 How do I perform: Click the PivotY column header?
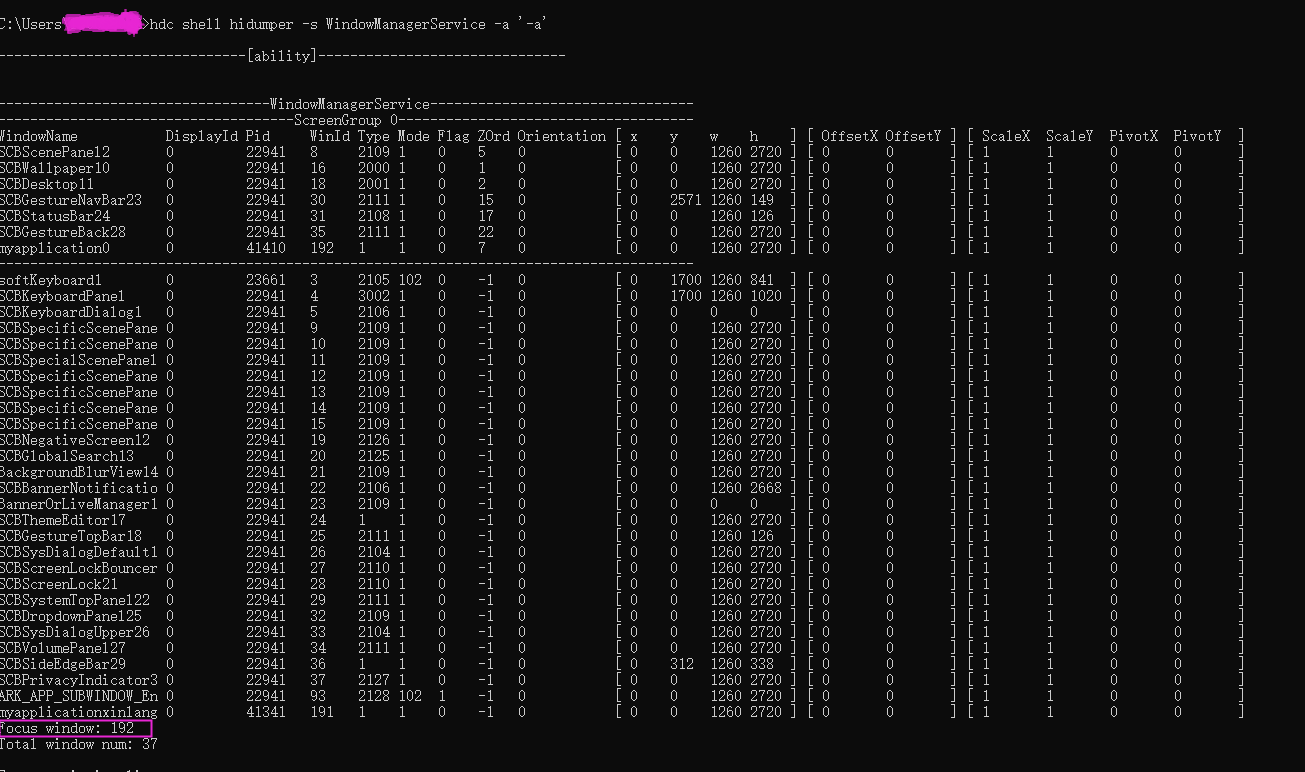(x=1198, y=136)
